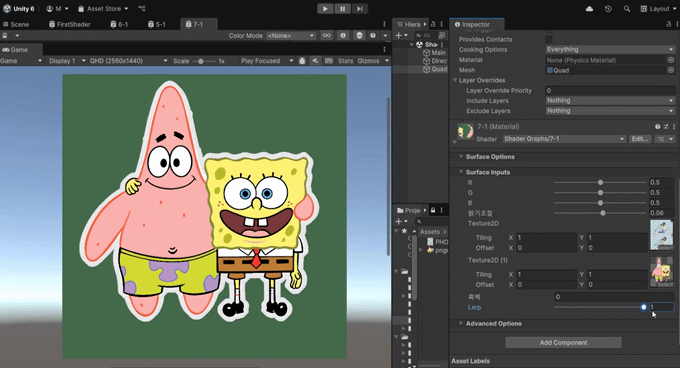This screenshot has width=680, height=368.
Task: Toggle the Gizmos button in Game view
Action: coord(368,61)
